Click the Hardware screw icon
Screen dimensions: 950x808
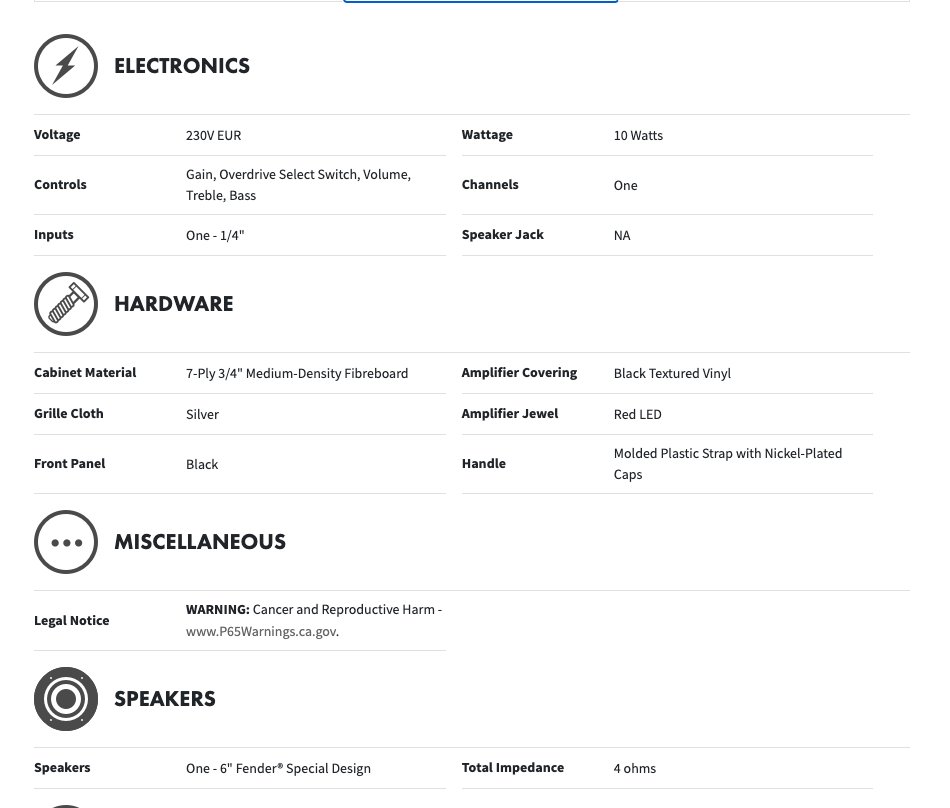(66, 304)
